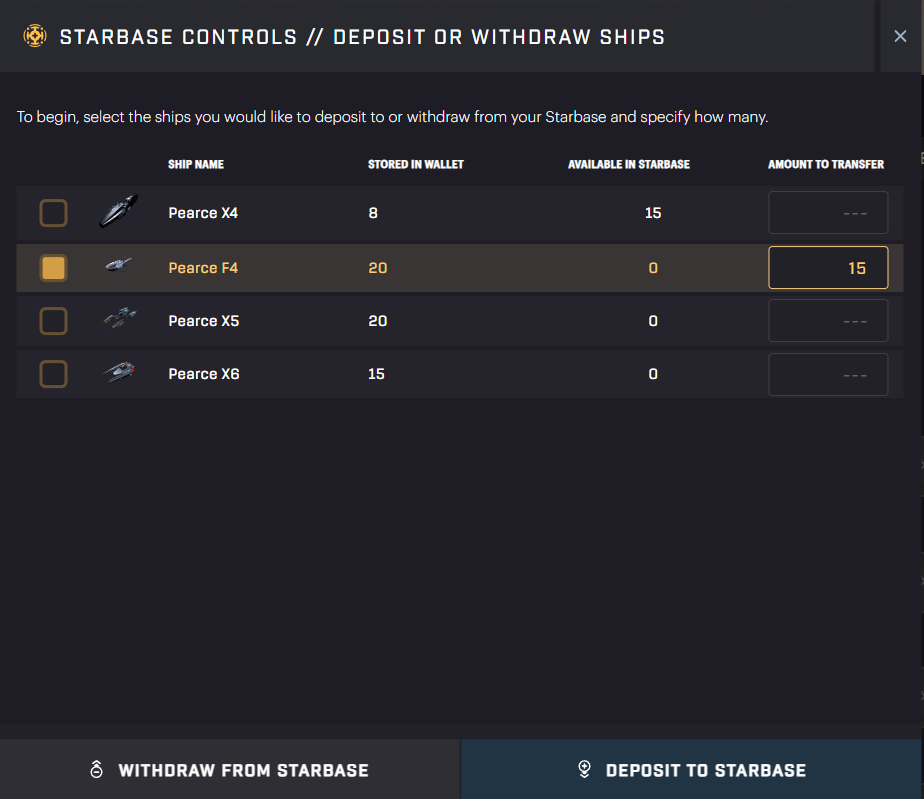Click the Pearce X6 amount to transfer field
The width and height of the screenshot is (924, 799).
tap(828, 374)
